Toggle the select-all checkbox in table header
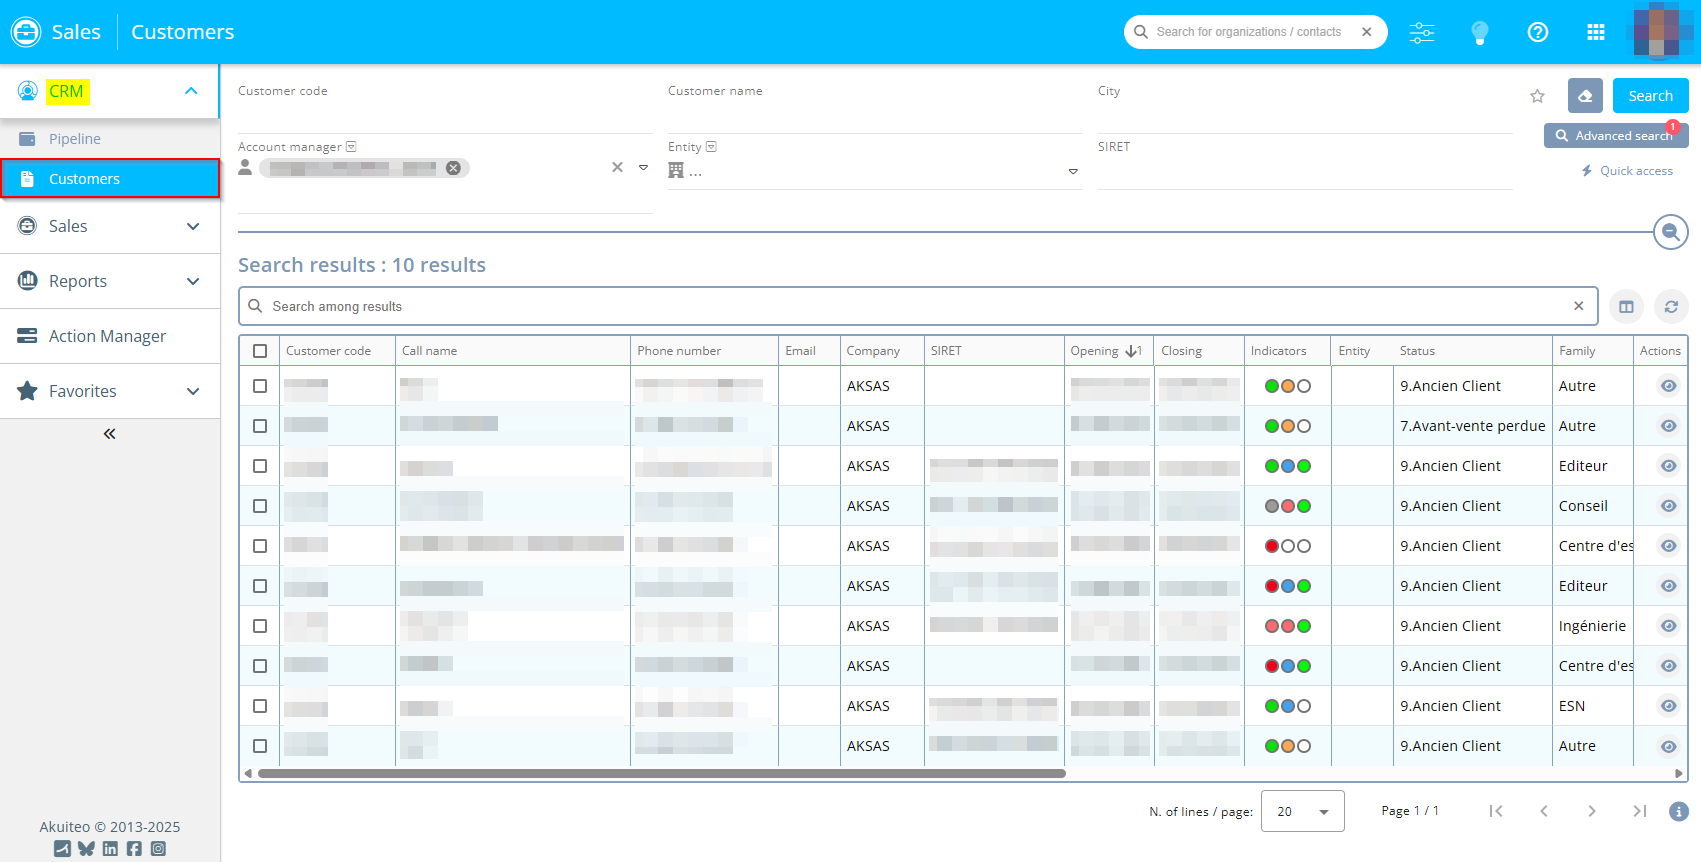Screen dimensions: 1701x862 (260, 351)
